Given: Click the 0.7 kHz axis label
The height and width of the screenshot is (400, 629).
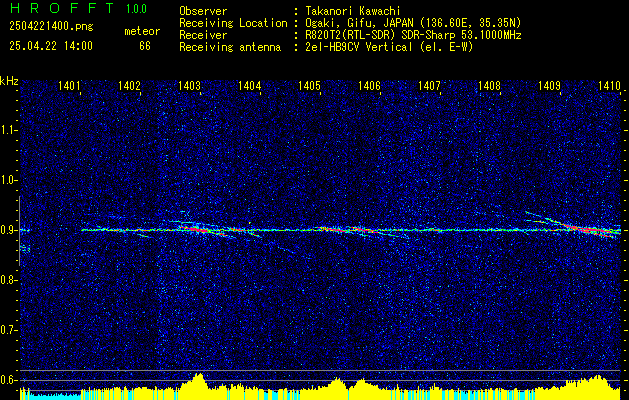Looking at the screenshot, I should pyautogui.click(x=6, y=330).
